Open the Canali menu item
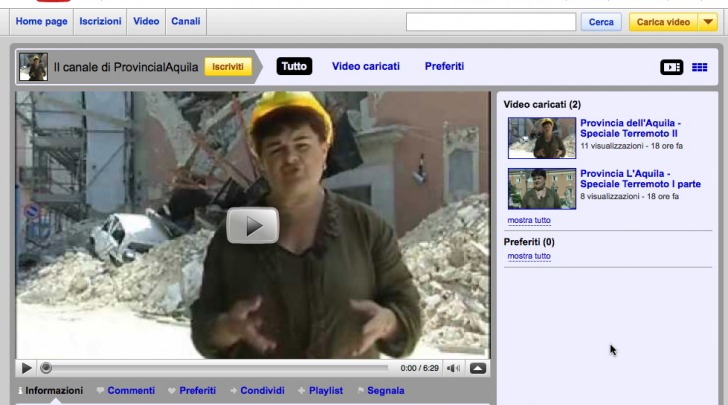This screenshot has height=405, width=728. 186,21
